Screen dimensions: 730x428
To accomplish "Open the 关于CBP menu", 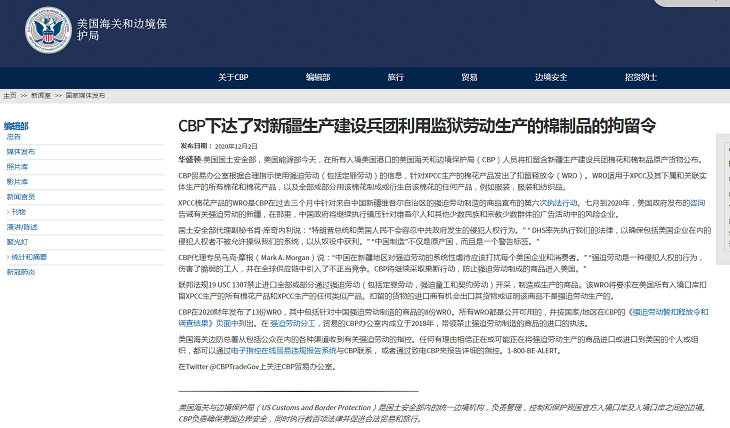I will (233, 77).
